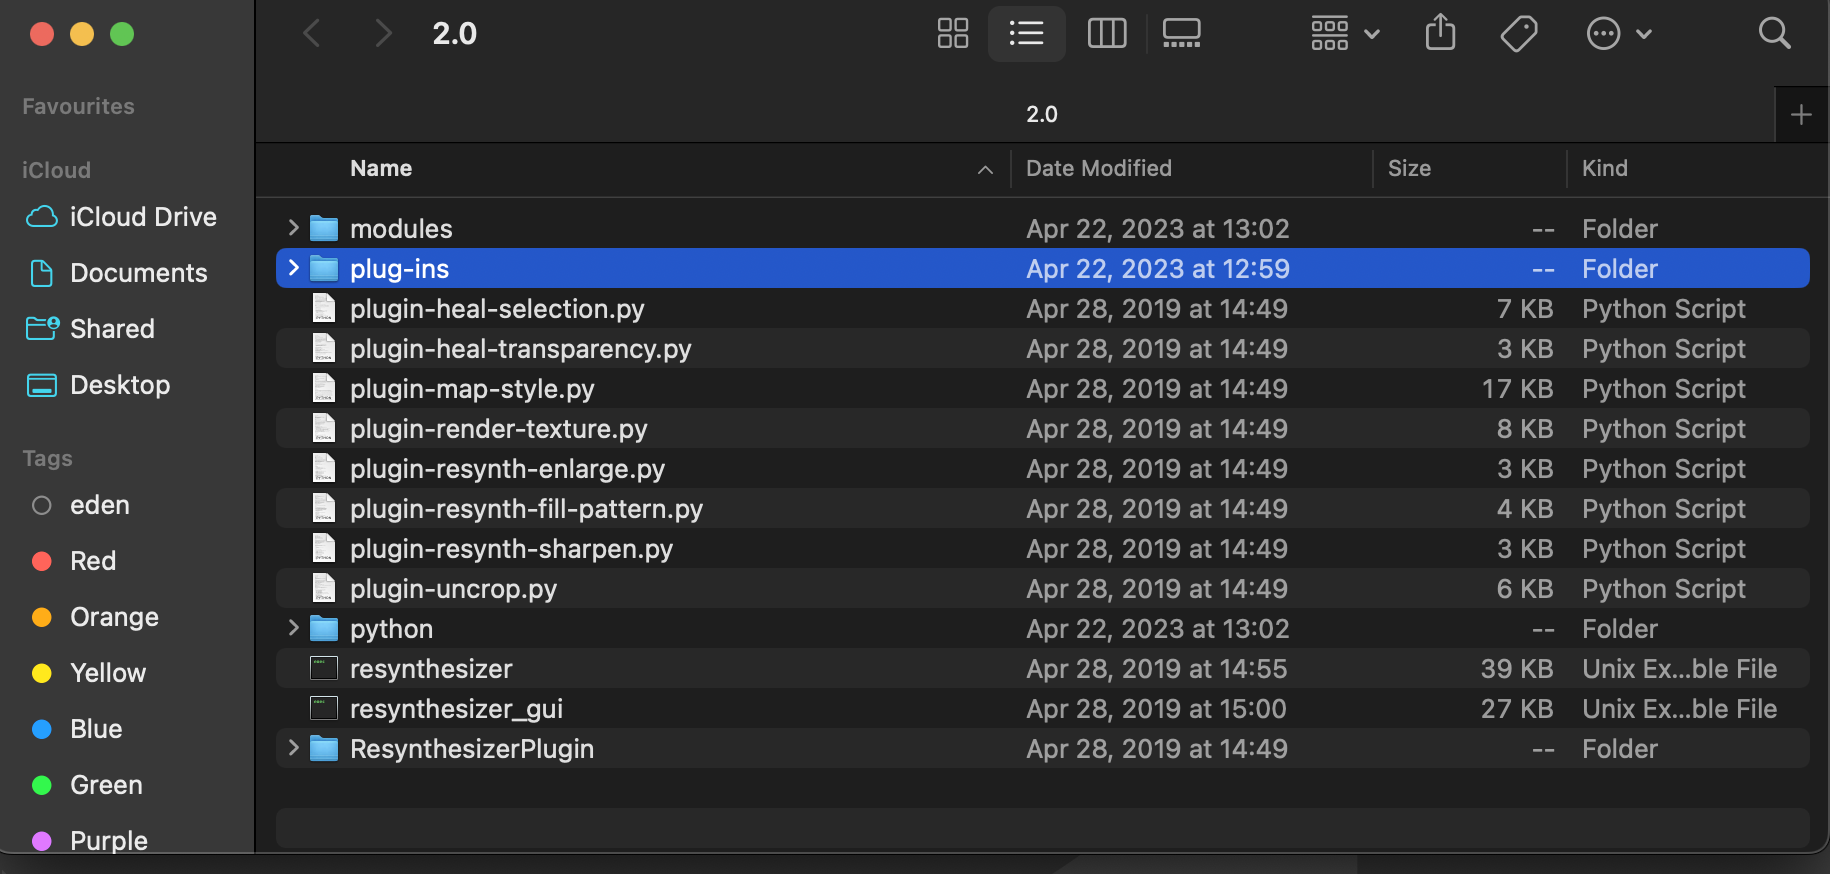Sort by Date Modified column
Viewport: 1830px width, 874px height.
(1098, 168)
